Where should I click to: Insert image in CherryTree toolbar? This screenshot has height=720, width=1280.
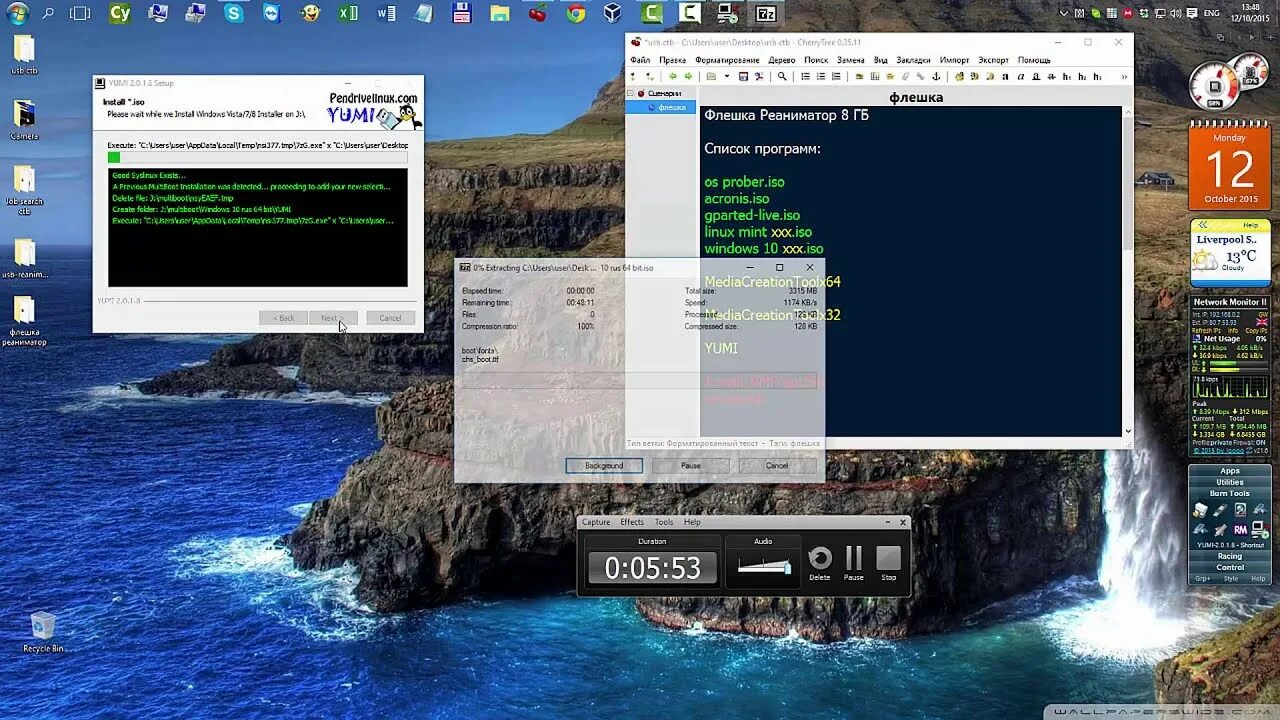click(x=859, y=76)
